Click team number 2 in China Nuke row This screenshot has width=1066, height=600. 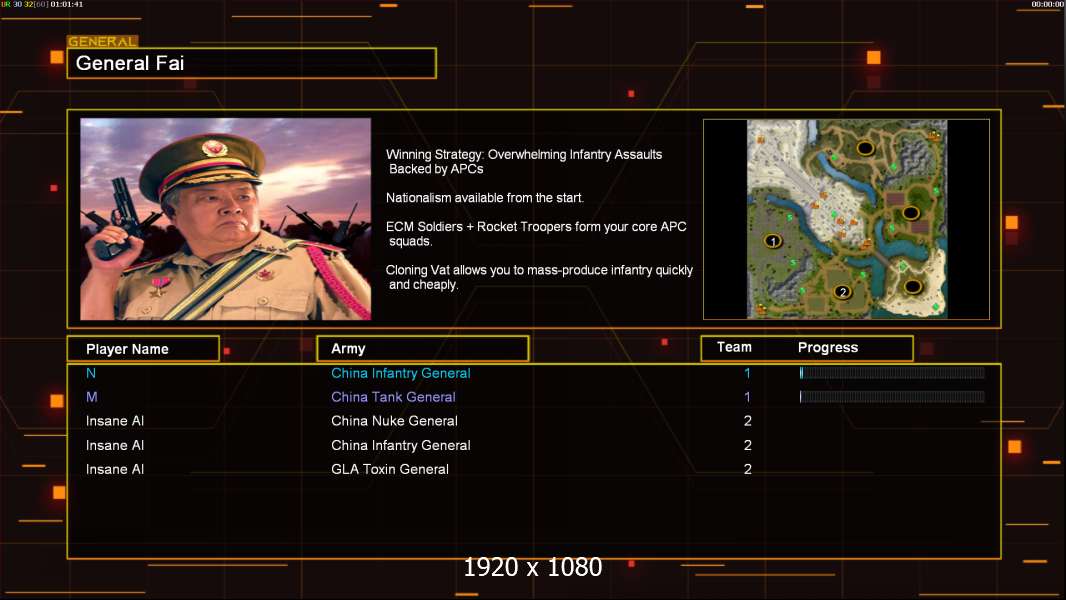(748, 421)
